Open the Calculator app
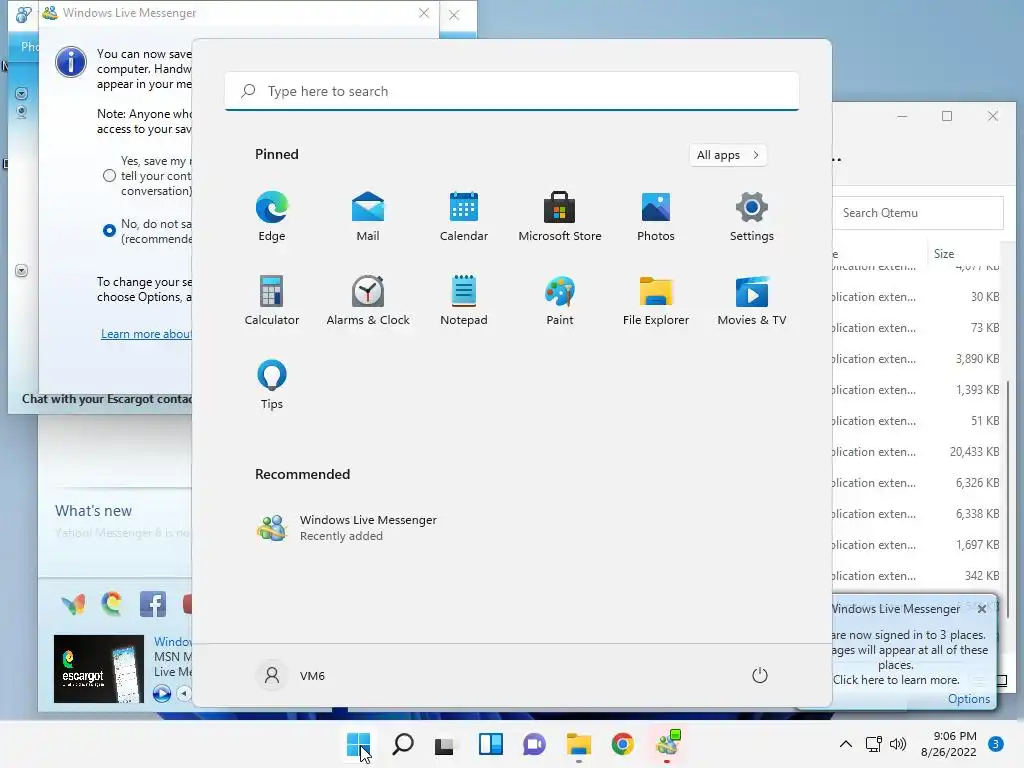 coord(272,300)
